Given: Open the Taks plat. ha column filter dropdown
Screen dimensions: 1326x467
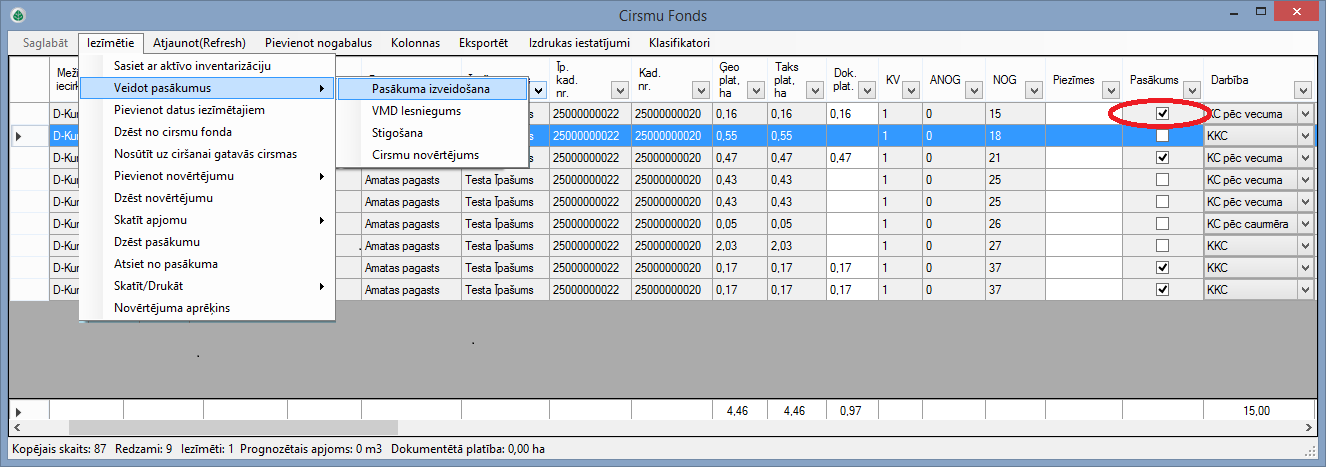Looking at the screenshot, I should (x=815, y=91).
